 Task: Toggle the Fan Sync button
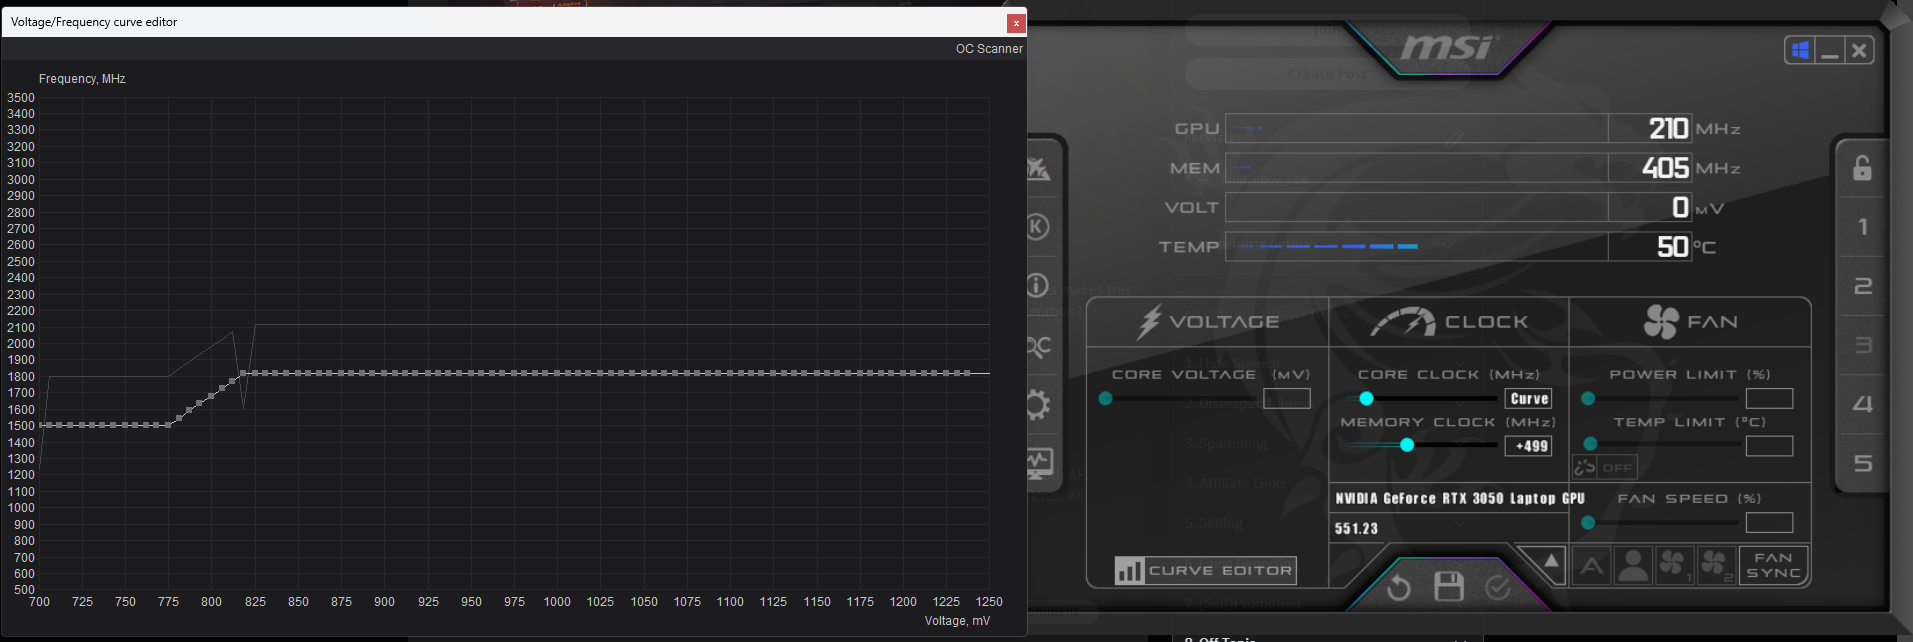coord(1773,566)
